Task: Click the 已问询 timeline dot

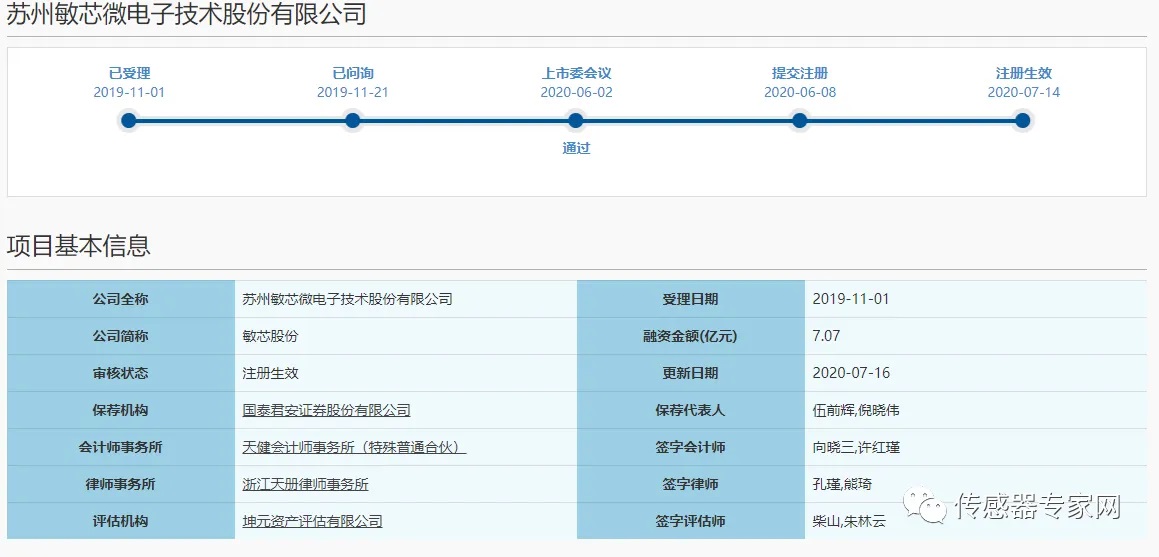Action: click(x=352, y=121)
